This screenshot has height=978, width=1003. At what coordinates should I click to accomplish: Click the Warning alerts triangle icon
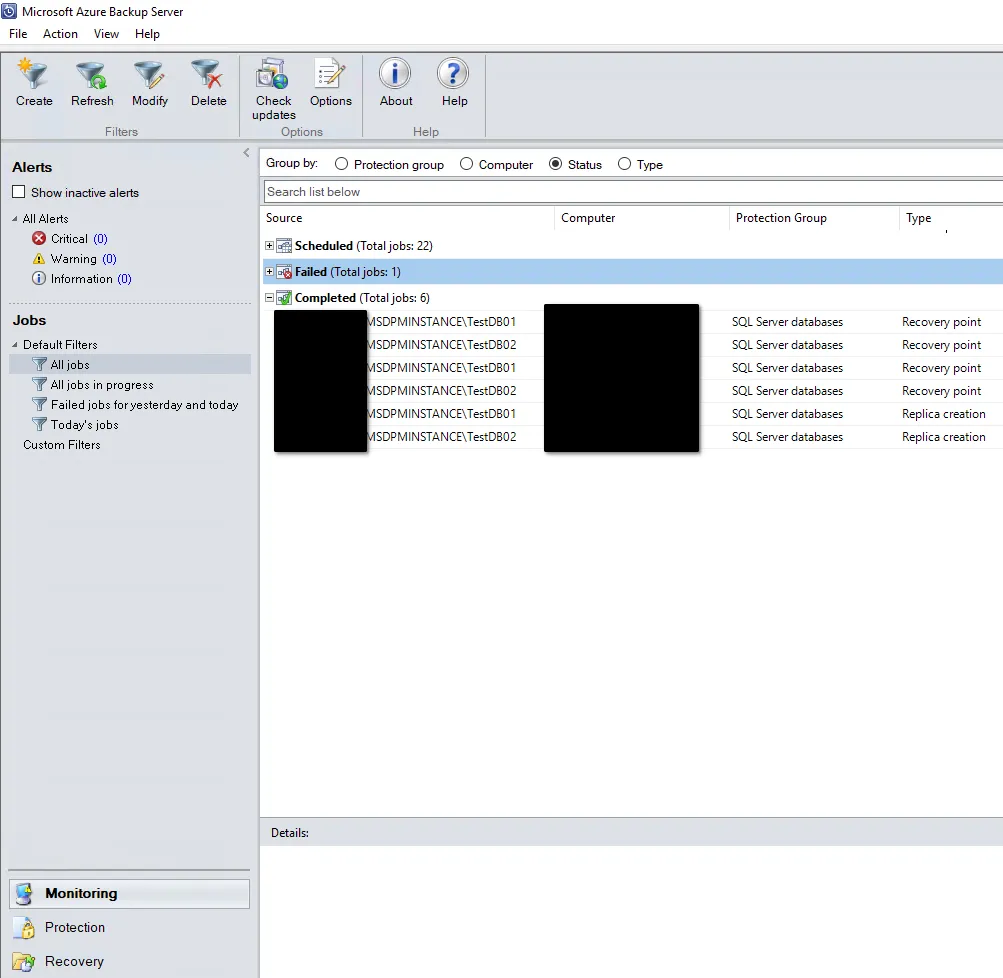(39, 258)
